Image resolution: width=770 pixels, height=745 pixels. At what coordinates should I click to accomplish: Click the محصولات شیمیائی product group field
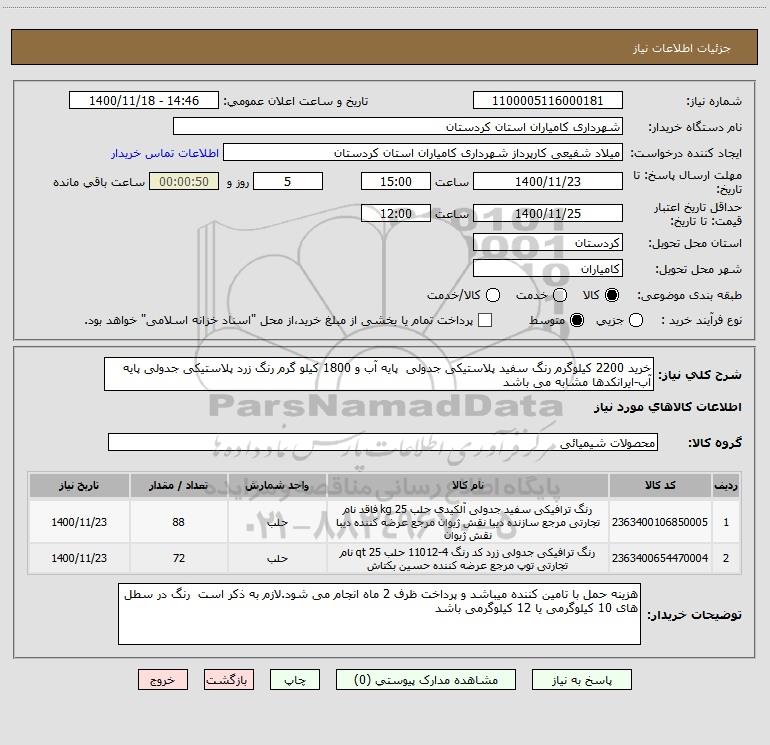(383, 442)
